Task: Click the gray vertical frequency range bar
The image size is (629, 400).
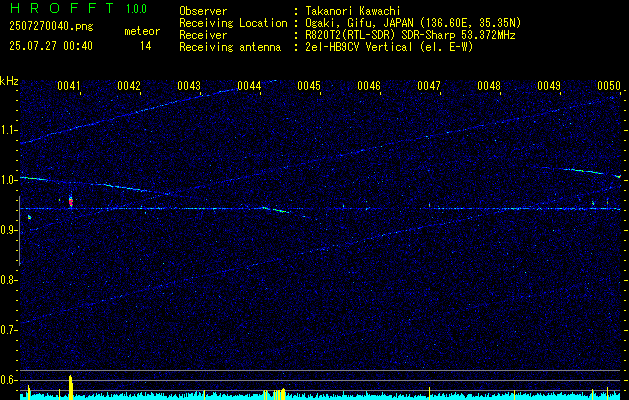Action: [x=19, y=231]
